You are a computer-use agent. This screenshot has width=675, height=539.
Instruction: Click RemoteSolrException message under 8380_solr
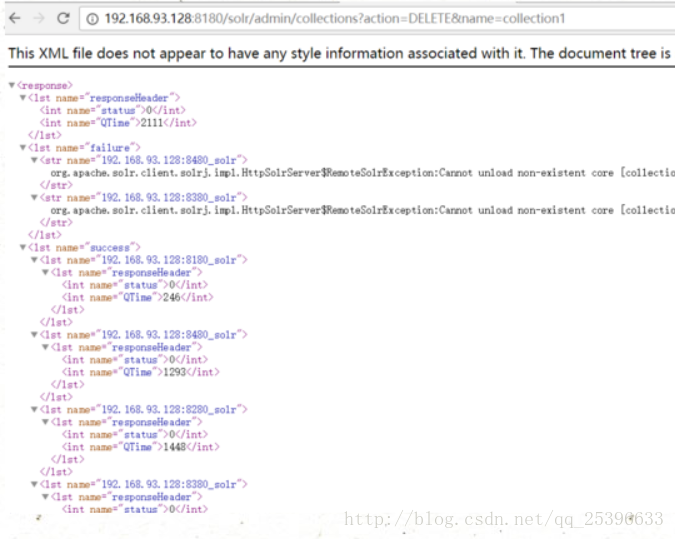(362, 210)
